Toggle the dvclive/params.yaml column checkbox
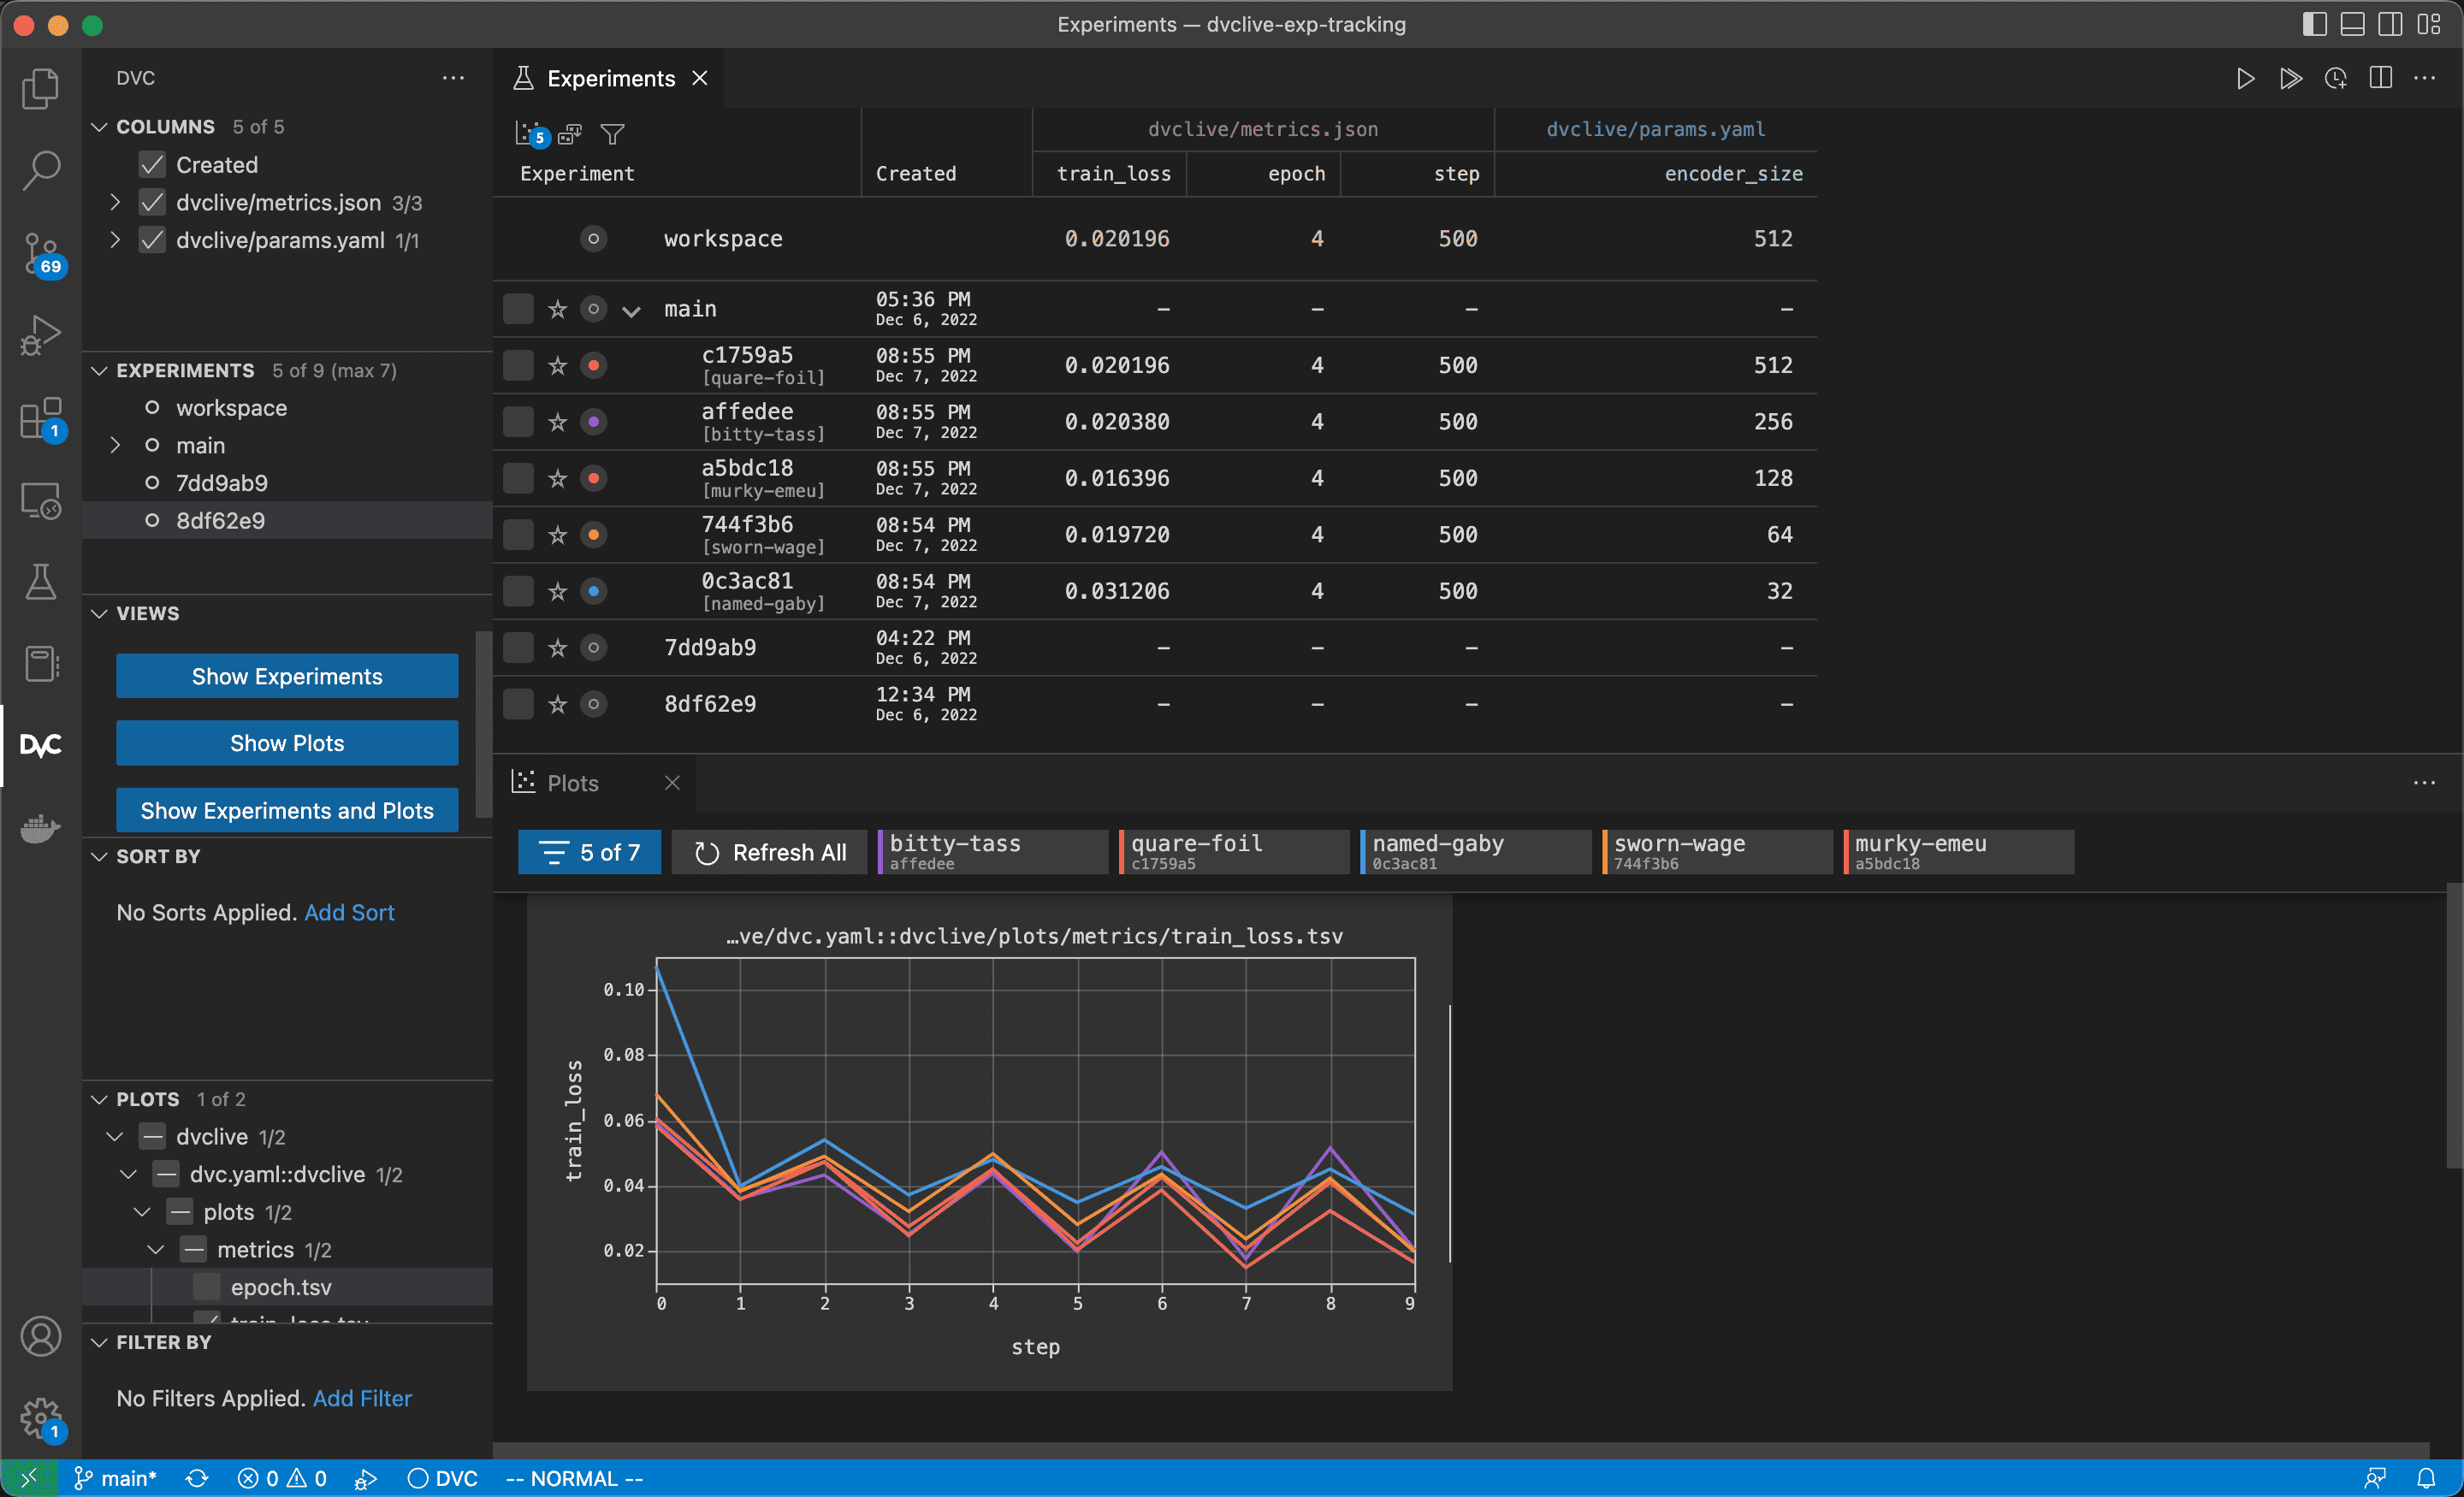 click(152, 240)
